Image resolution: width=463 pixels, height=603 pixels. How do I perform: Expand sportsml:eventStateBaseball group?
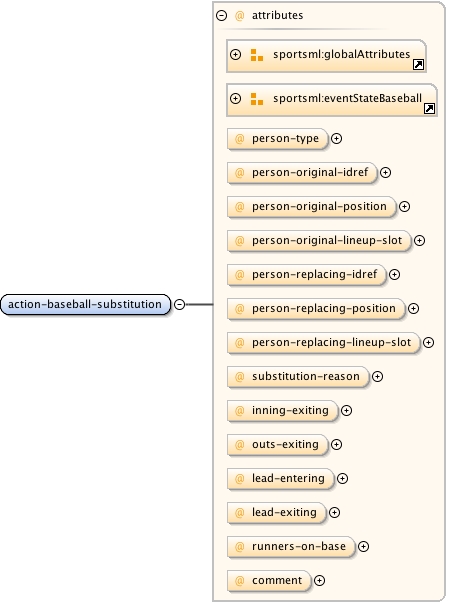pyautogui.click(x=235, y=98)
